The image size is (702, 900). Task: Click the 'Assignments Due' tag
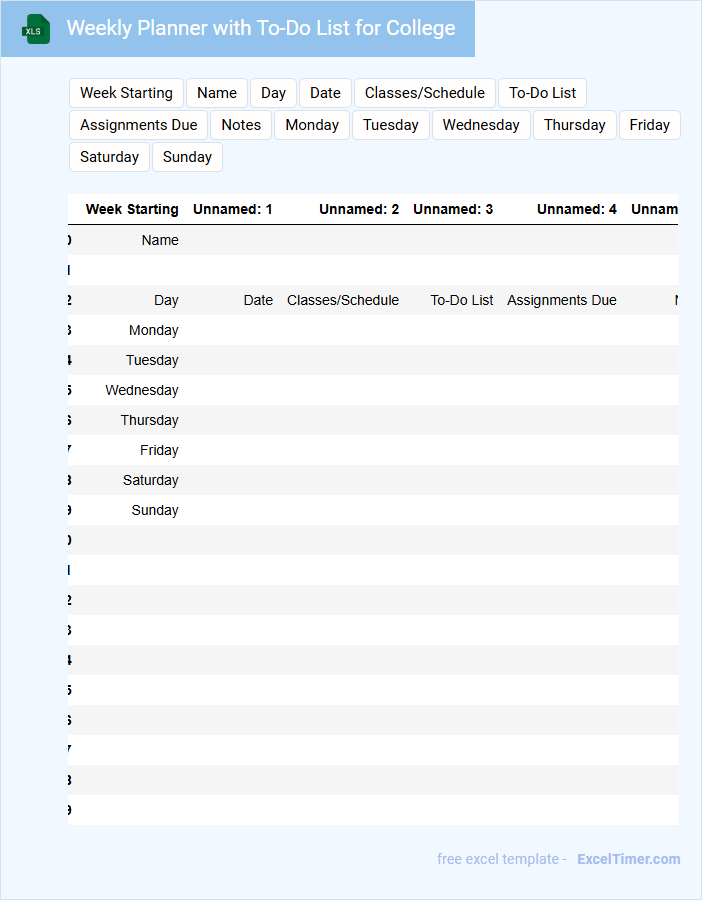point(139,125)
